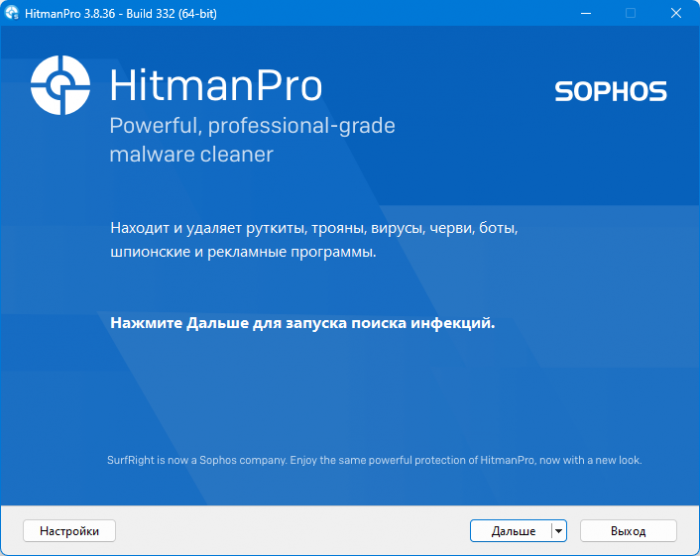
Task: Click the HitmanPro title bar app icon
Action: (x=12, y=13)
